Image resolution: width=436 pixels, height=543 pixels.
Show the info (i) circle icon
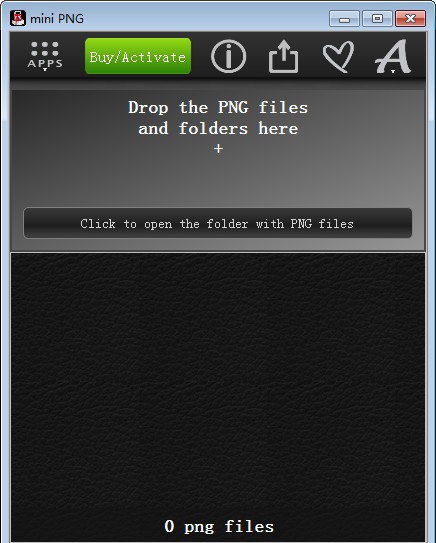coord(228,56)
